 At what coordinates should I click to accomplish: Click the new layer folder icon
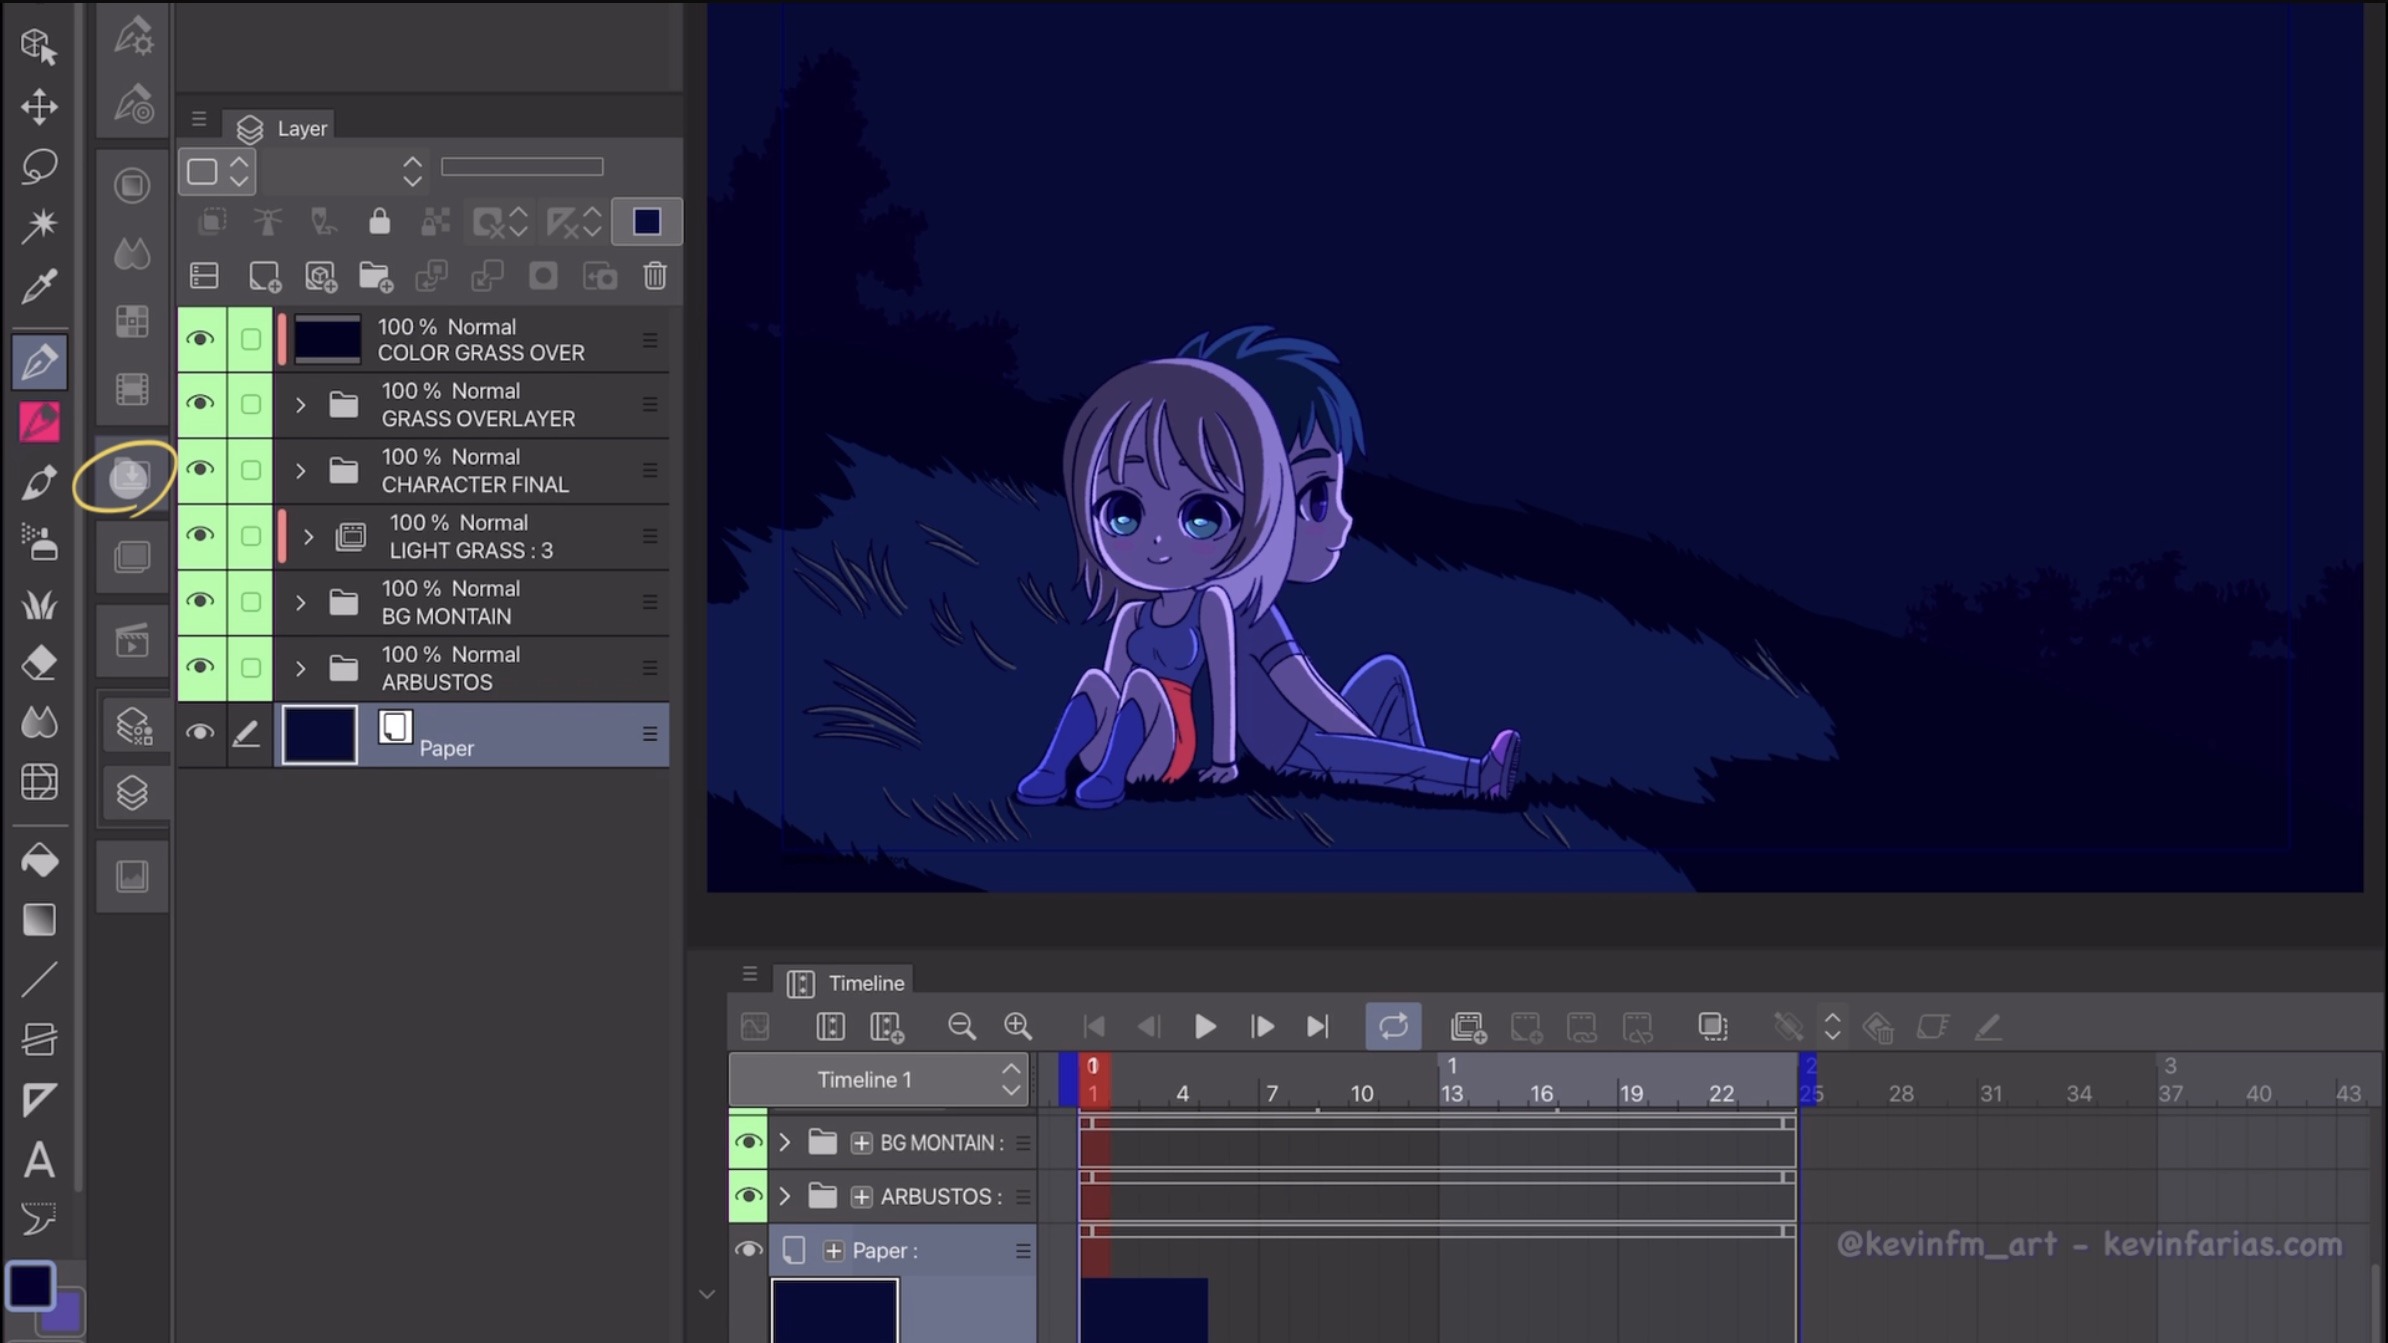point(375,276)
